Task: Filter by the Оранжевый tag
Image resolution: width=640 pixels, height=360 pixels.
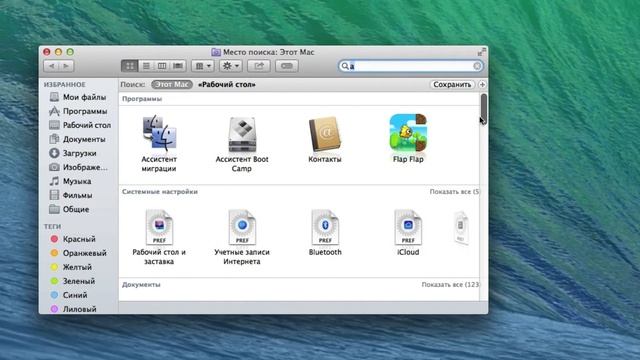Action: click(x=78, y=253)
